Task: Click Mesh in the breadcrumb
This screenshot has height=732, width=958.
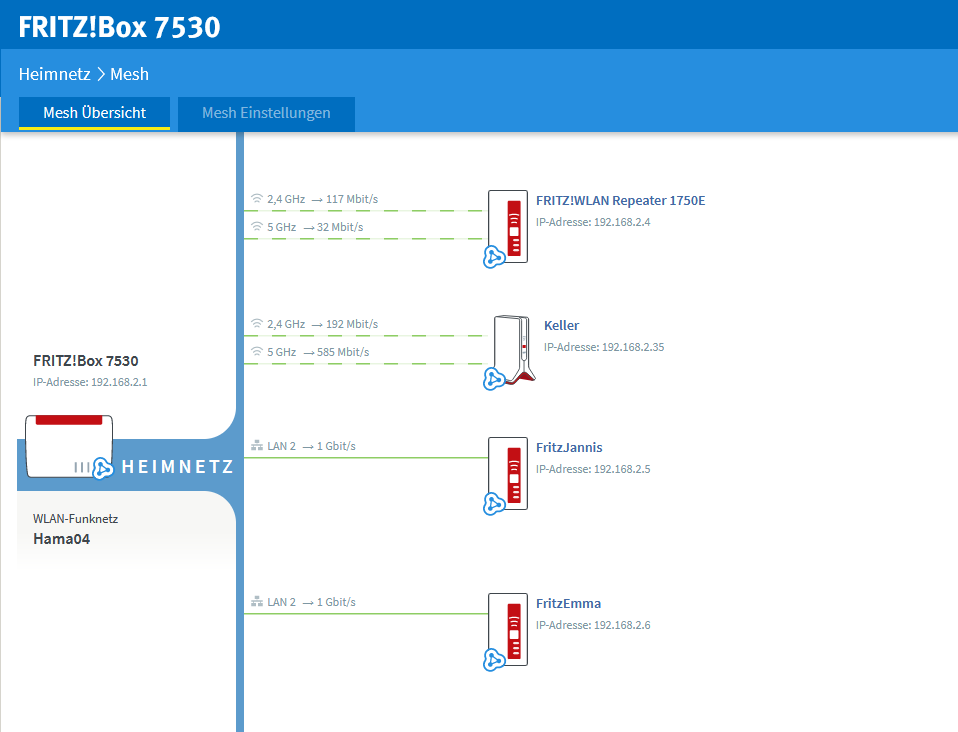Action: click(130, 74)
